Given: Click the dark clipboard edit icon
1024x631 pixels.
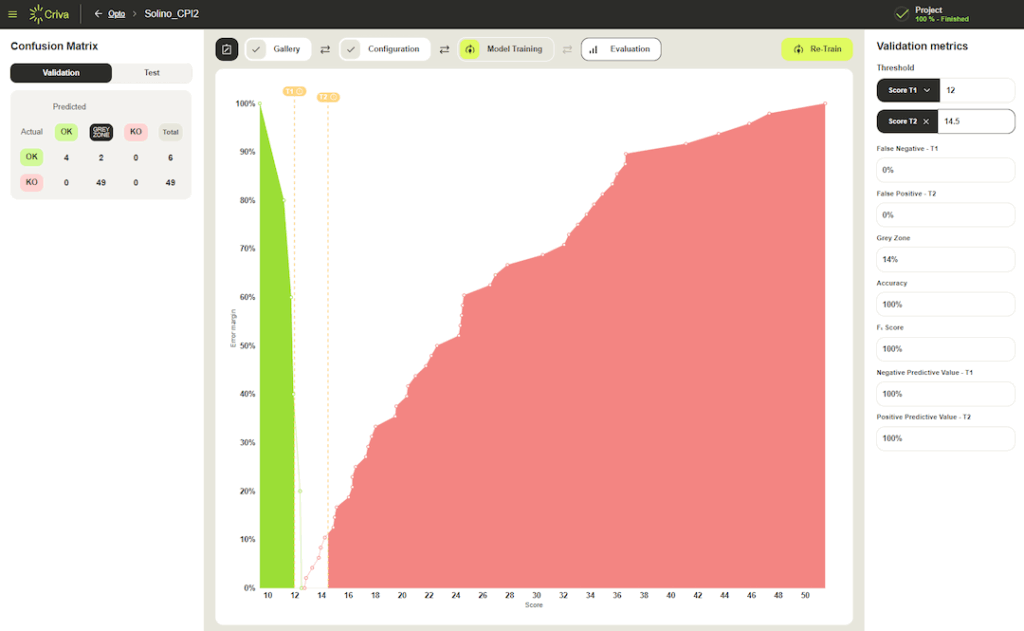Looking at the screenshot, I should (227, 49).
